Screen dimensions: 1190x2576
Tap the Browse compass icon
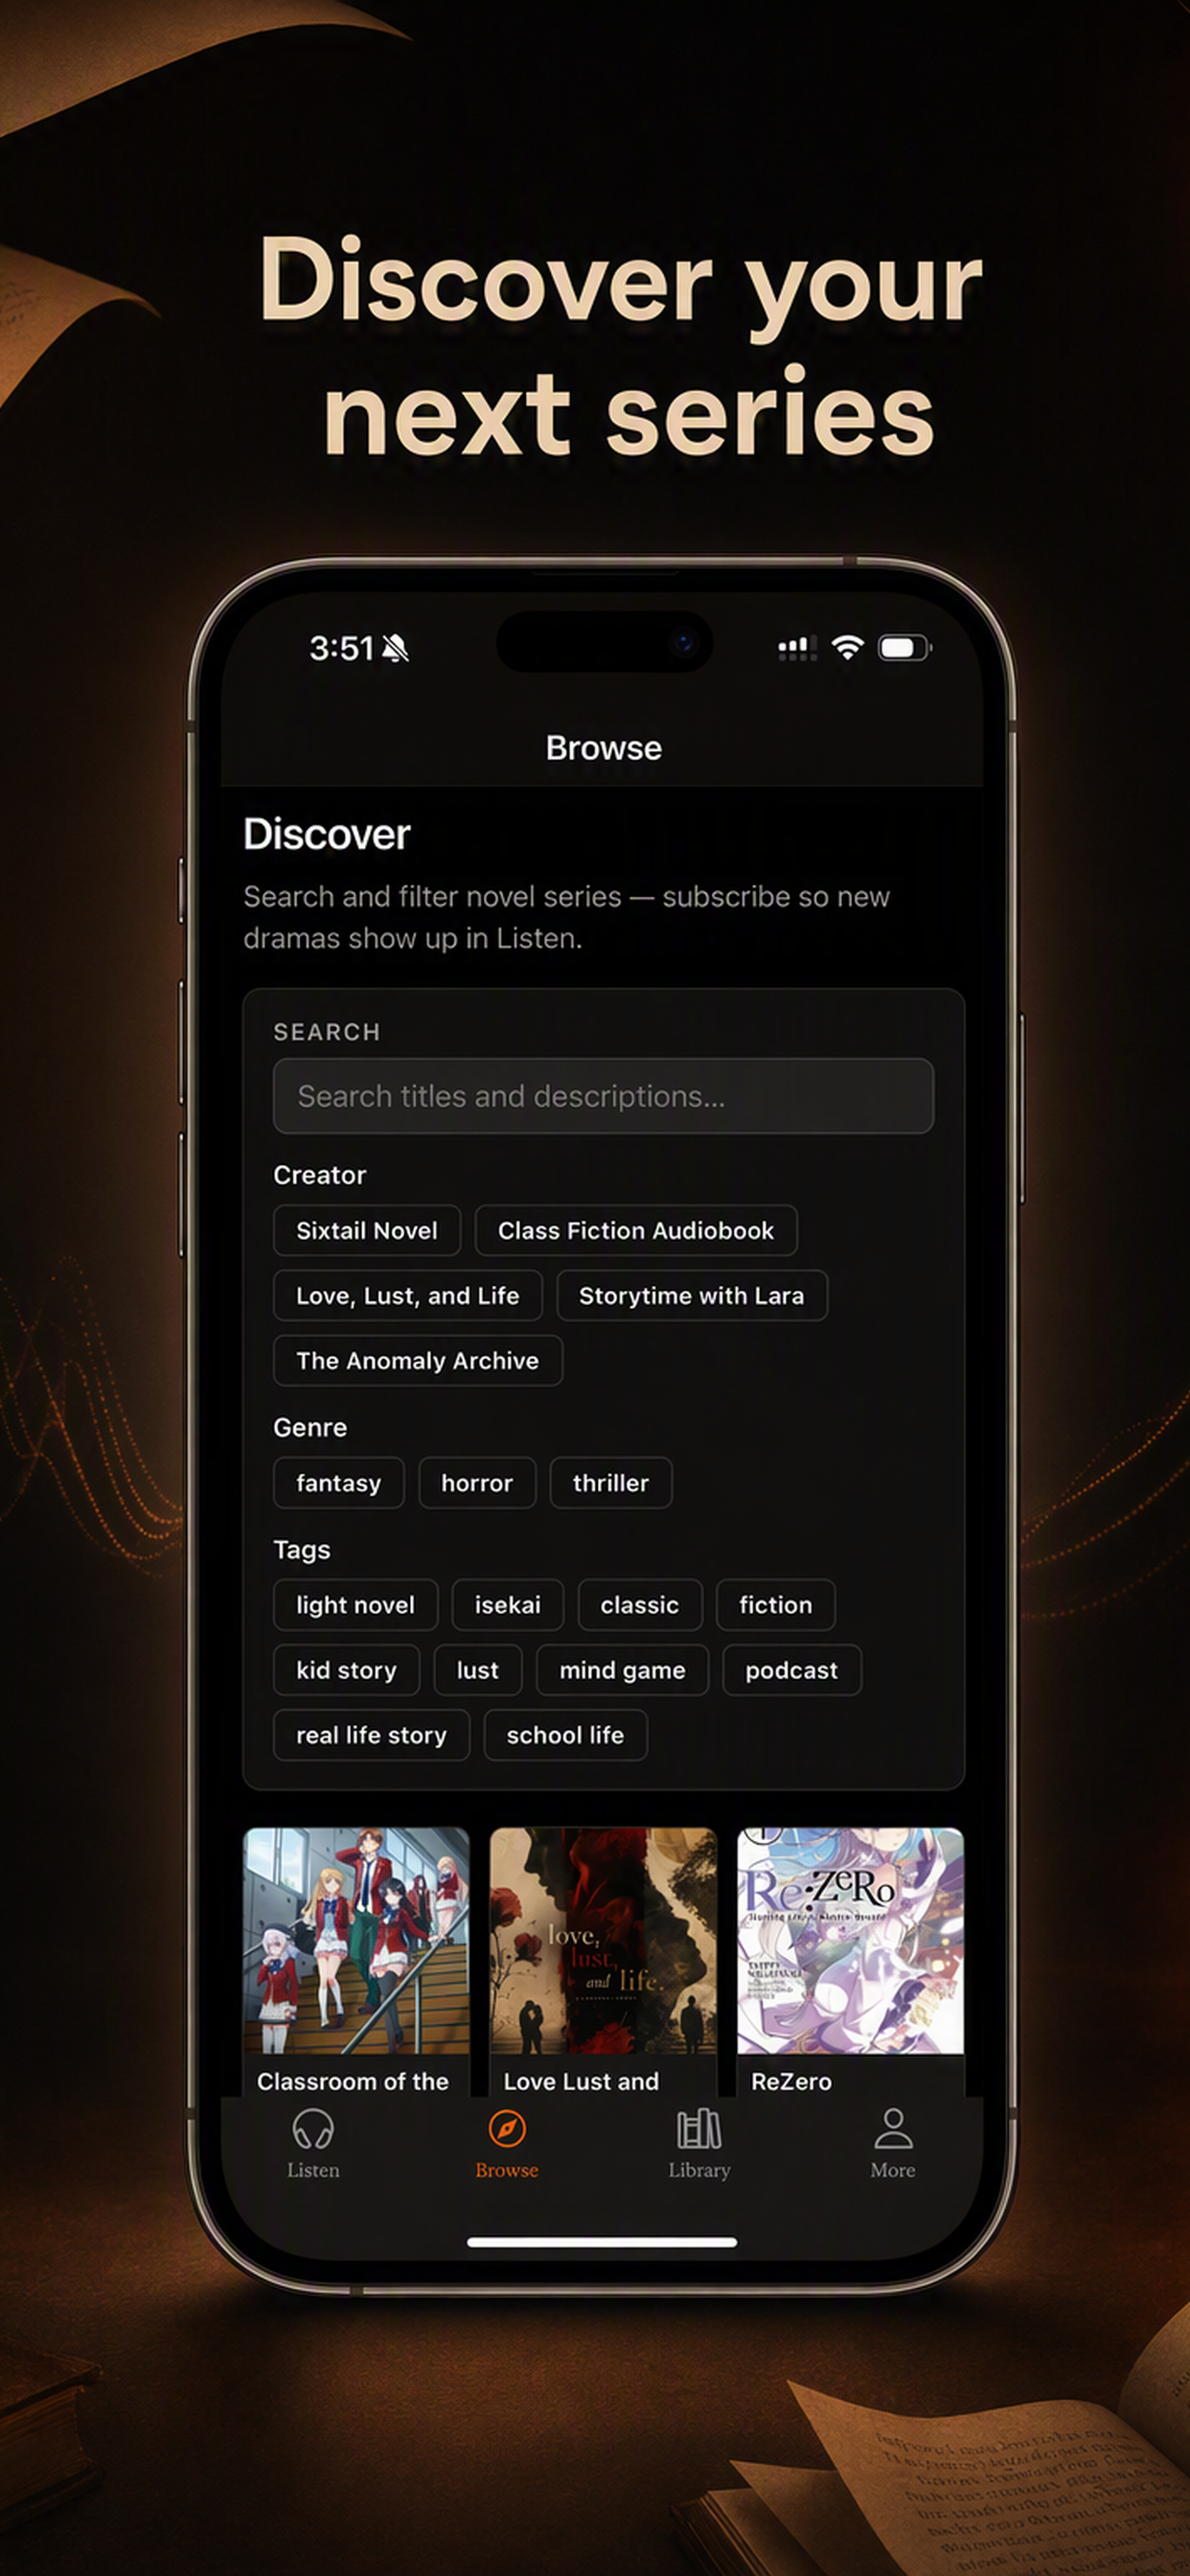click(507, 2129)
